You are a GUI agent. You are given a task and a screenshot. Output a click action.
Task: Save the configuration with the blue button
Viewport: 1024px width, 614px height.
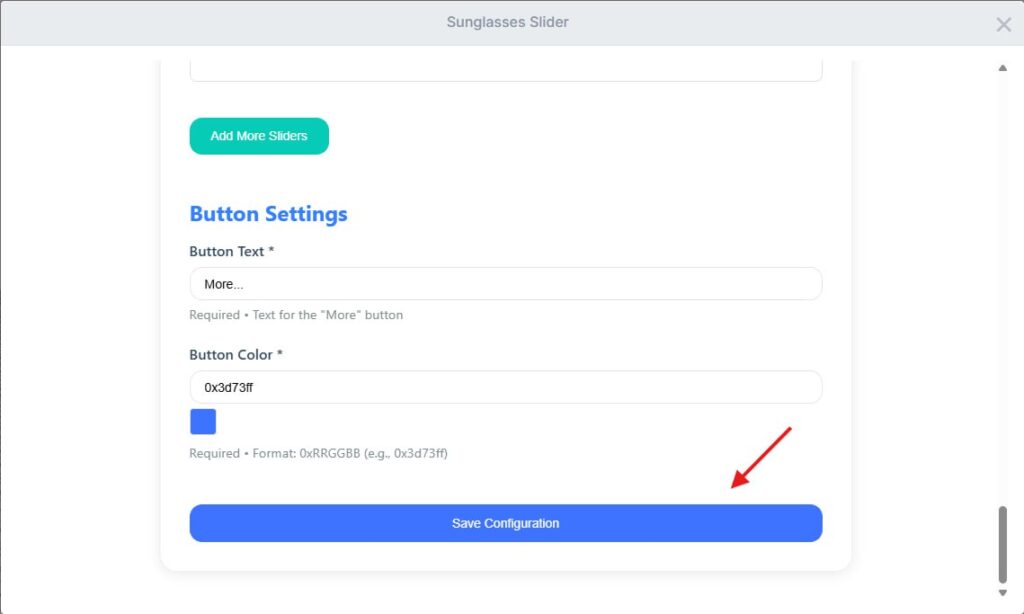[x=505, y=523]
